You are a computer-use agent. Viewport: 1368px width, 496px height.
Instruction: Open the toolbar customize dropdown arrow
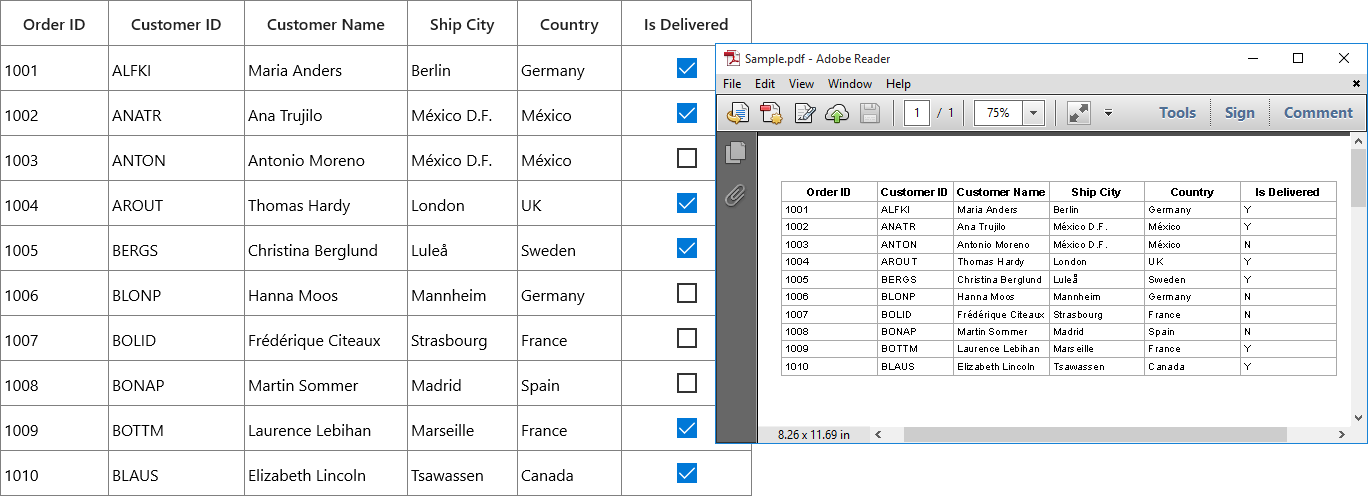pyautogui.click(x=1108, y=113)
